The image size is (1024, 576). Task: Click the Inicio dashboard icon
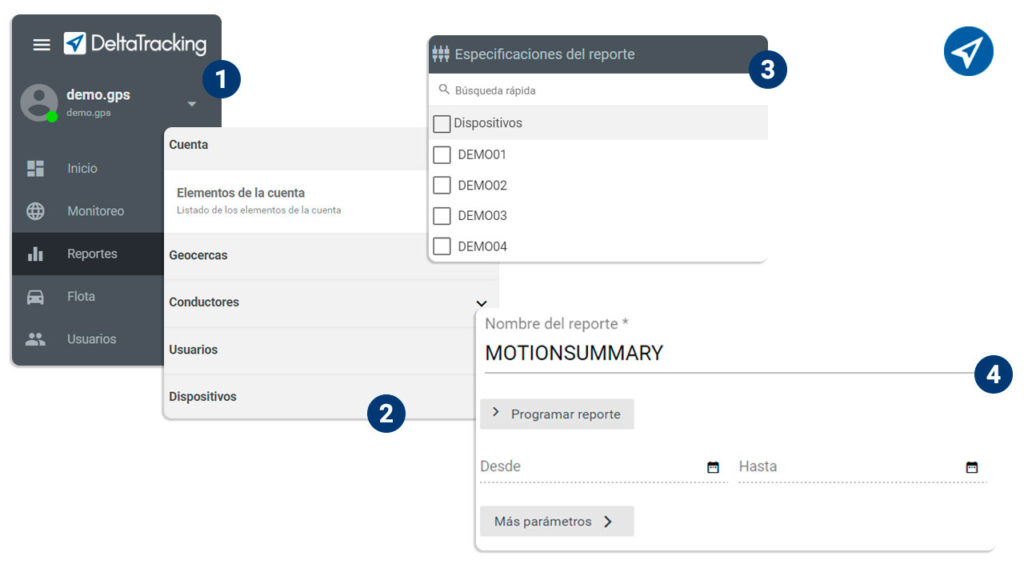click(35, 168)
